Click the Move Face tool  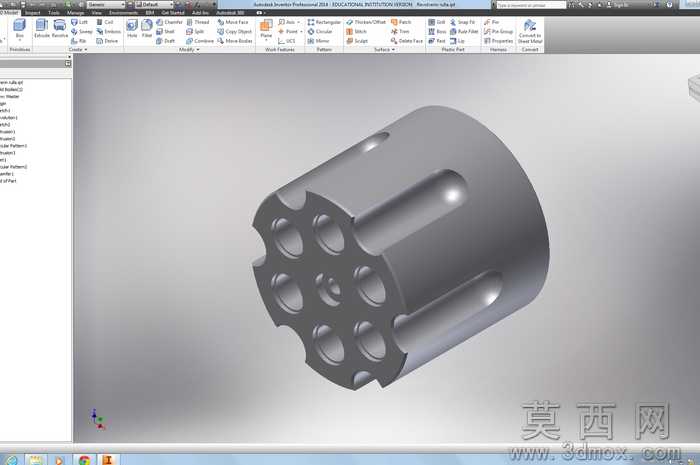point(233,22)
